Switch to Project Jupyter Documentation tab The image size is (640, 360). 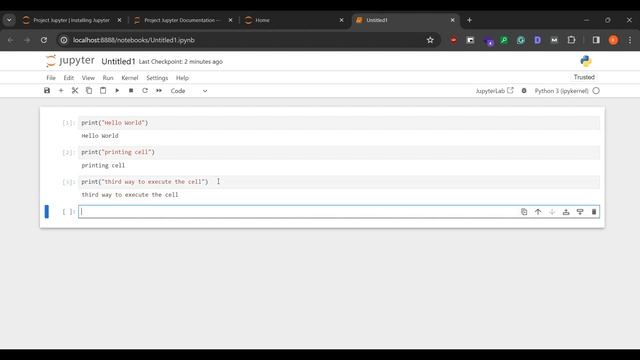point(182,20)
